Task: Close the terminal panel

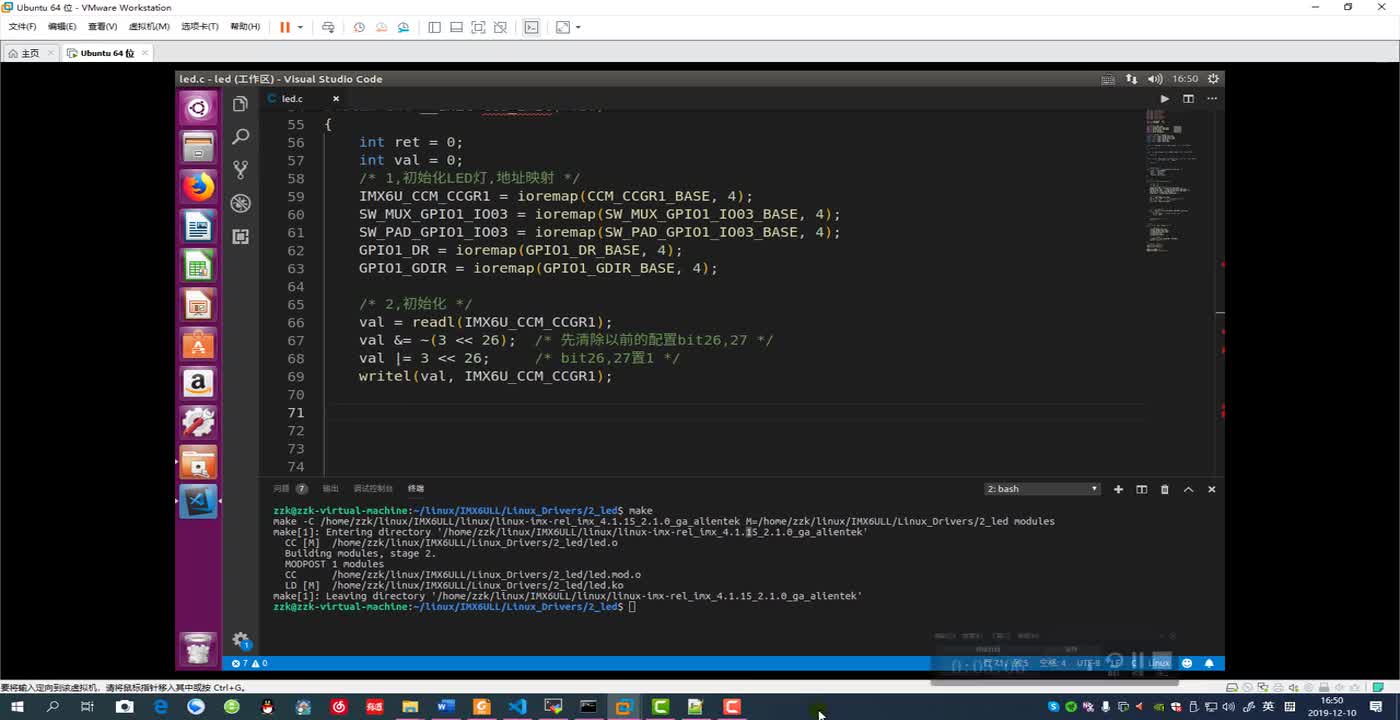Action: (1211, 489)
